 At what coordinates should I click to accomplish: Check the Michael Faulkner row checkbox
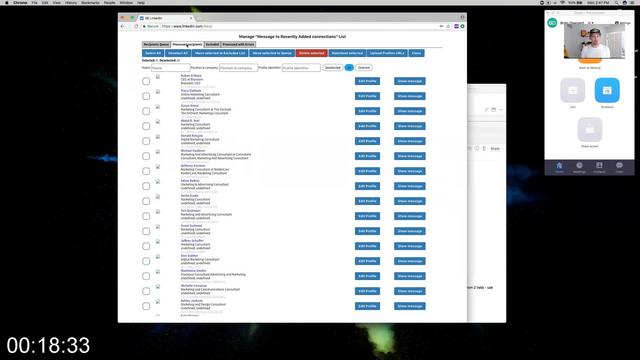pos(146,156)
